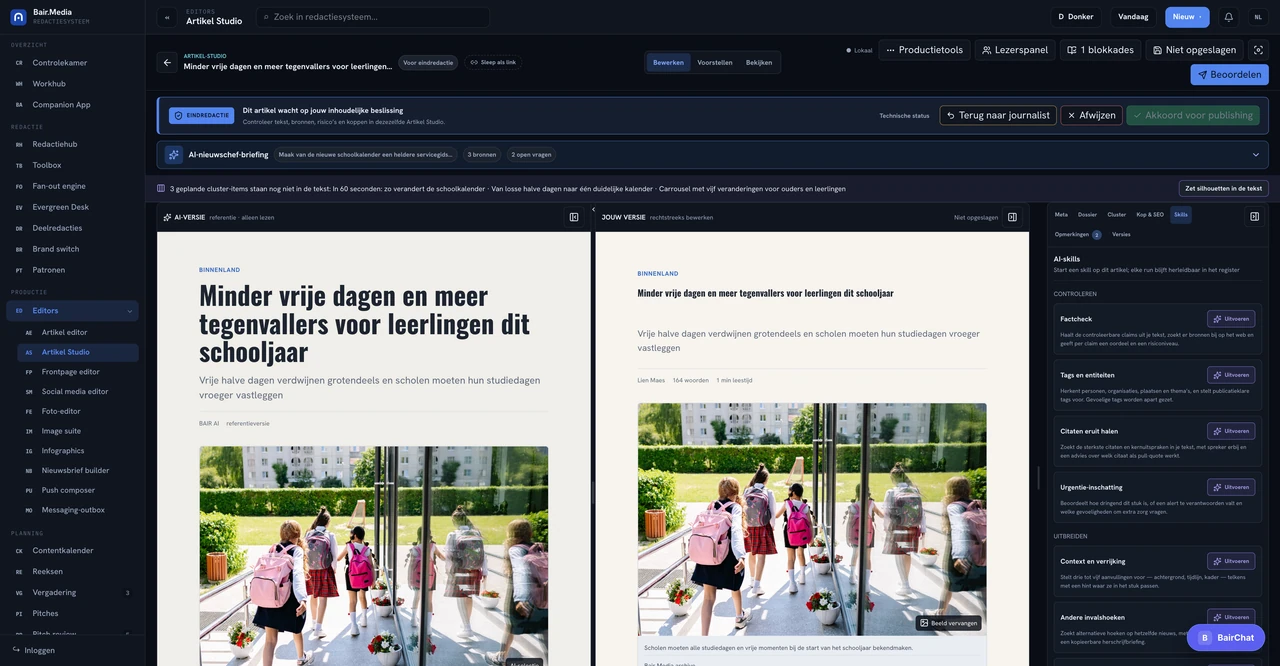Toggle focus mode icon beside Niet opgeslagen

(1259, 50)
